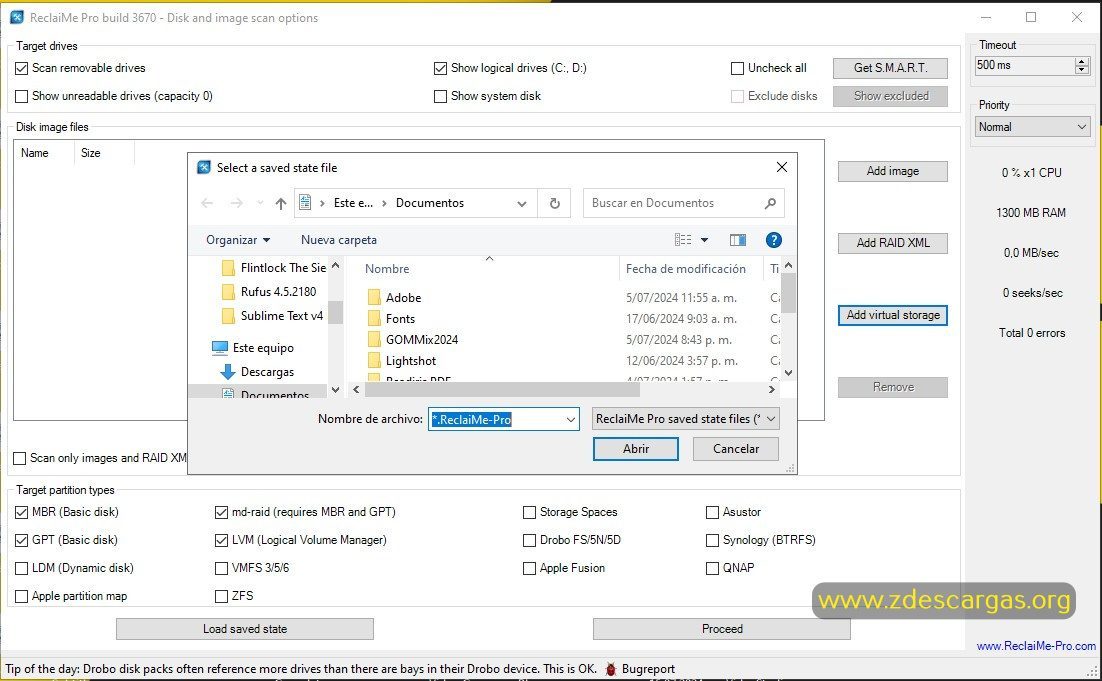
Task: Click the Proceed button
Action: tap(722, 629)
